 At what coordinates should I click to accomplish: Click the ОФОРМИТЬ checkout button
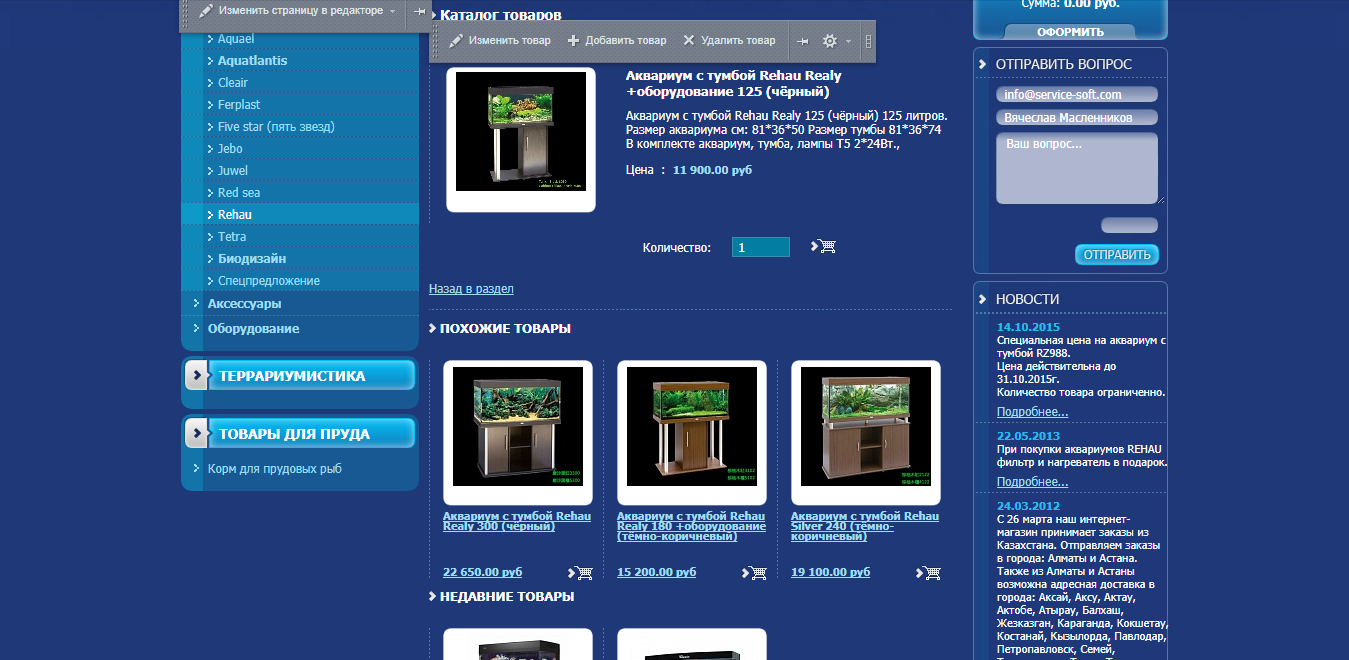1070,32
